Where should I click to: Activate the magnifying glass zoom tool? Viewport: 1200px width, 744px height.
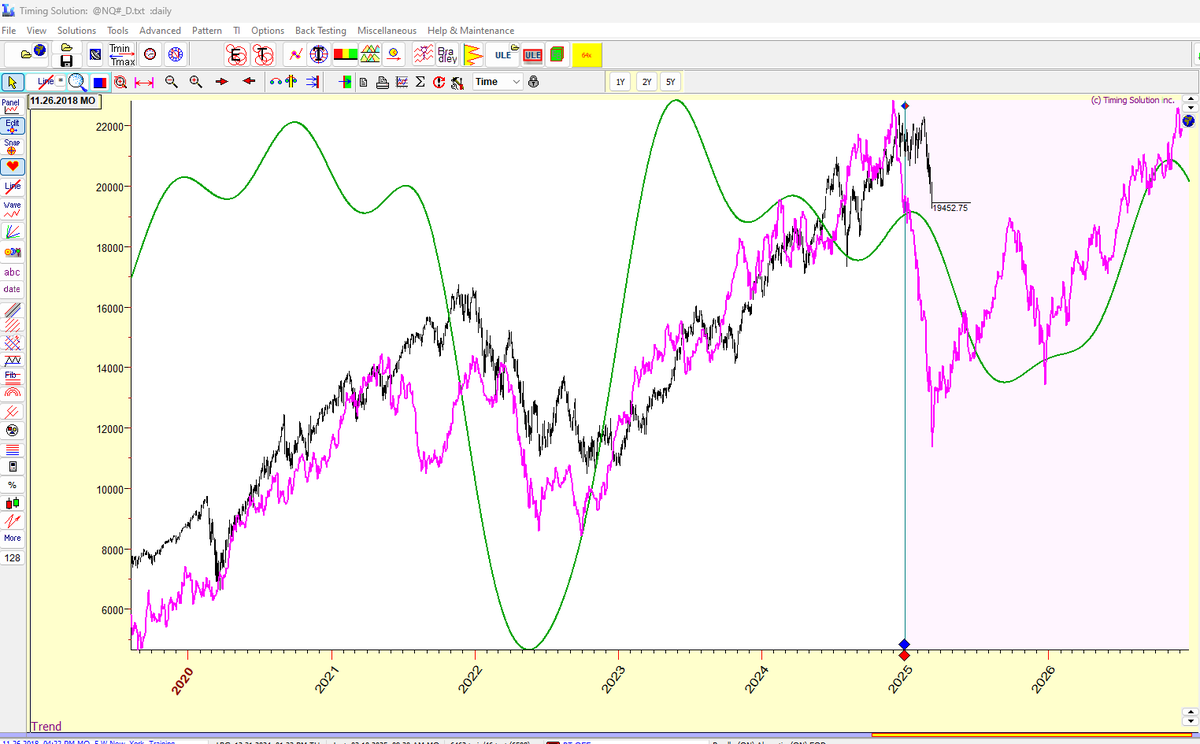77,82
